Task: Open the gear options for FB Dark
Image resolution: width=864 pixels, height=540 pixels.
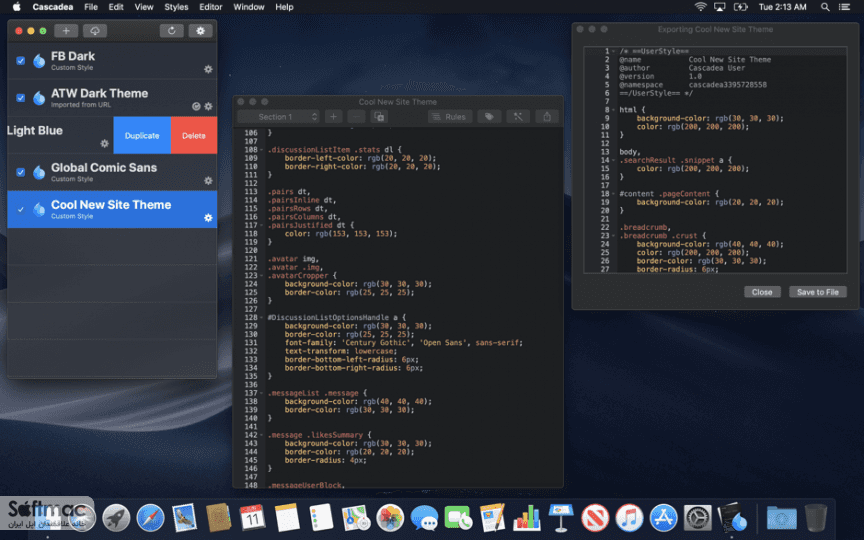Action: 208,69
